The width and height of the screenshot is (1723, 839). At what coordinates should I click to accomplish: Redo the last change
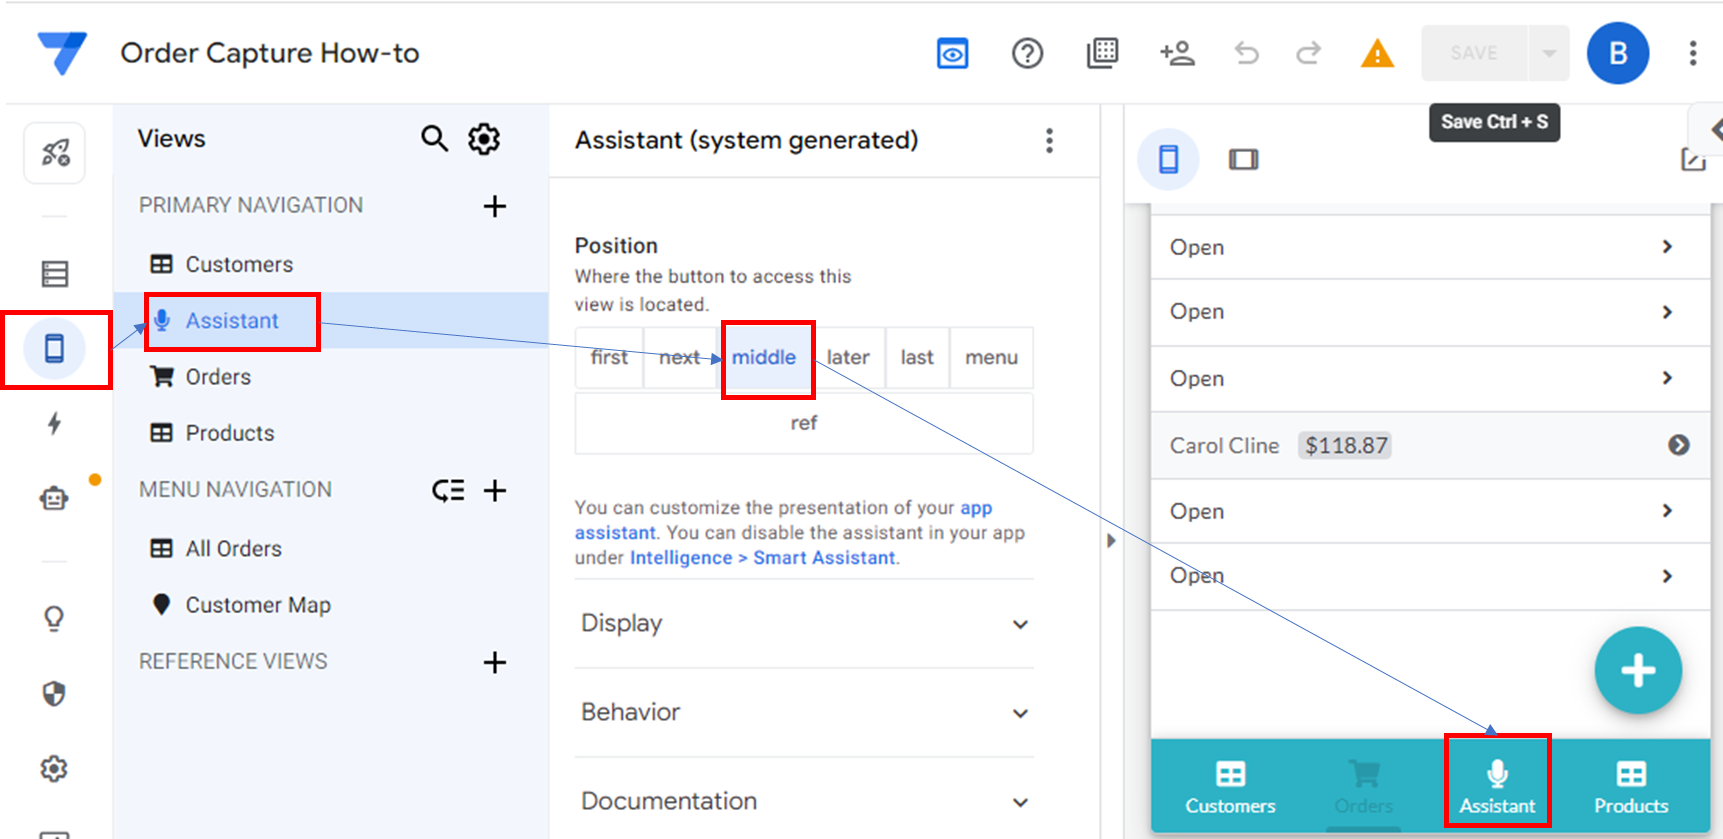tap(1309, 53)
